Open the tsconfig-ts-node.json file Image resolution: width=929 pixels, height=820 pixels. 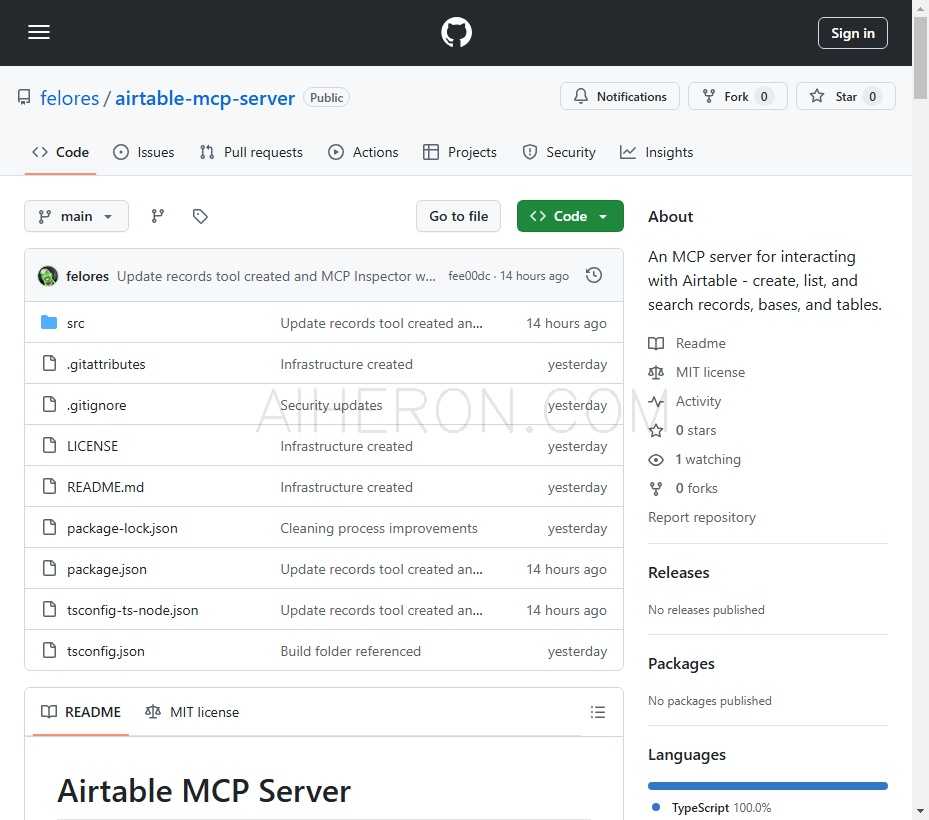pyautogui.click(x=133, y=610)
